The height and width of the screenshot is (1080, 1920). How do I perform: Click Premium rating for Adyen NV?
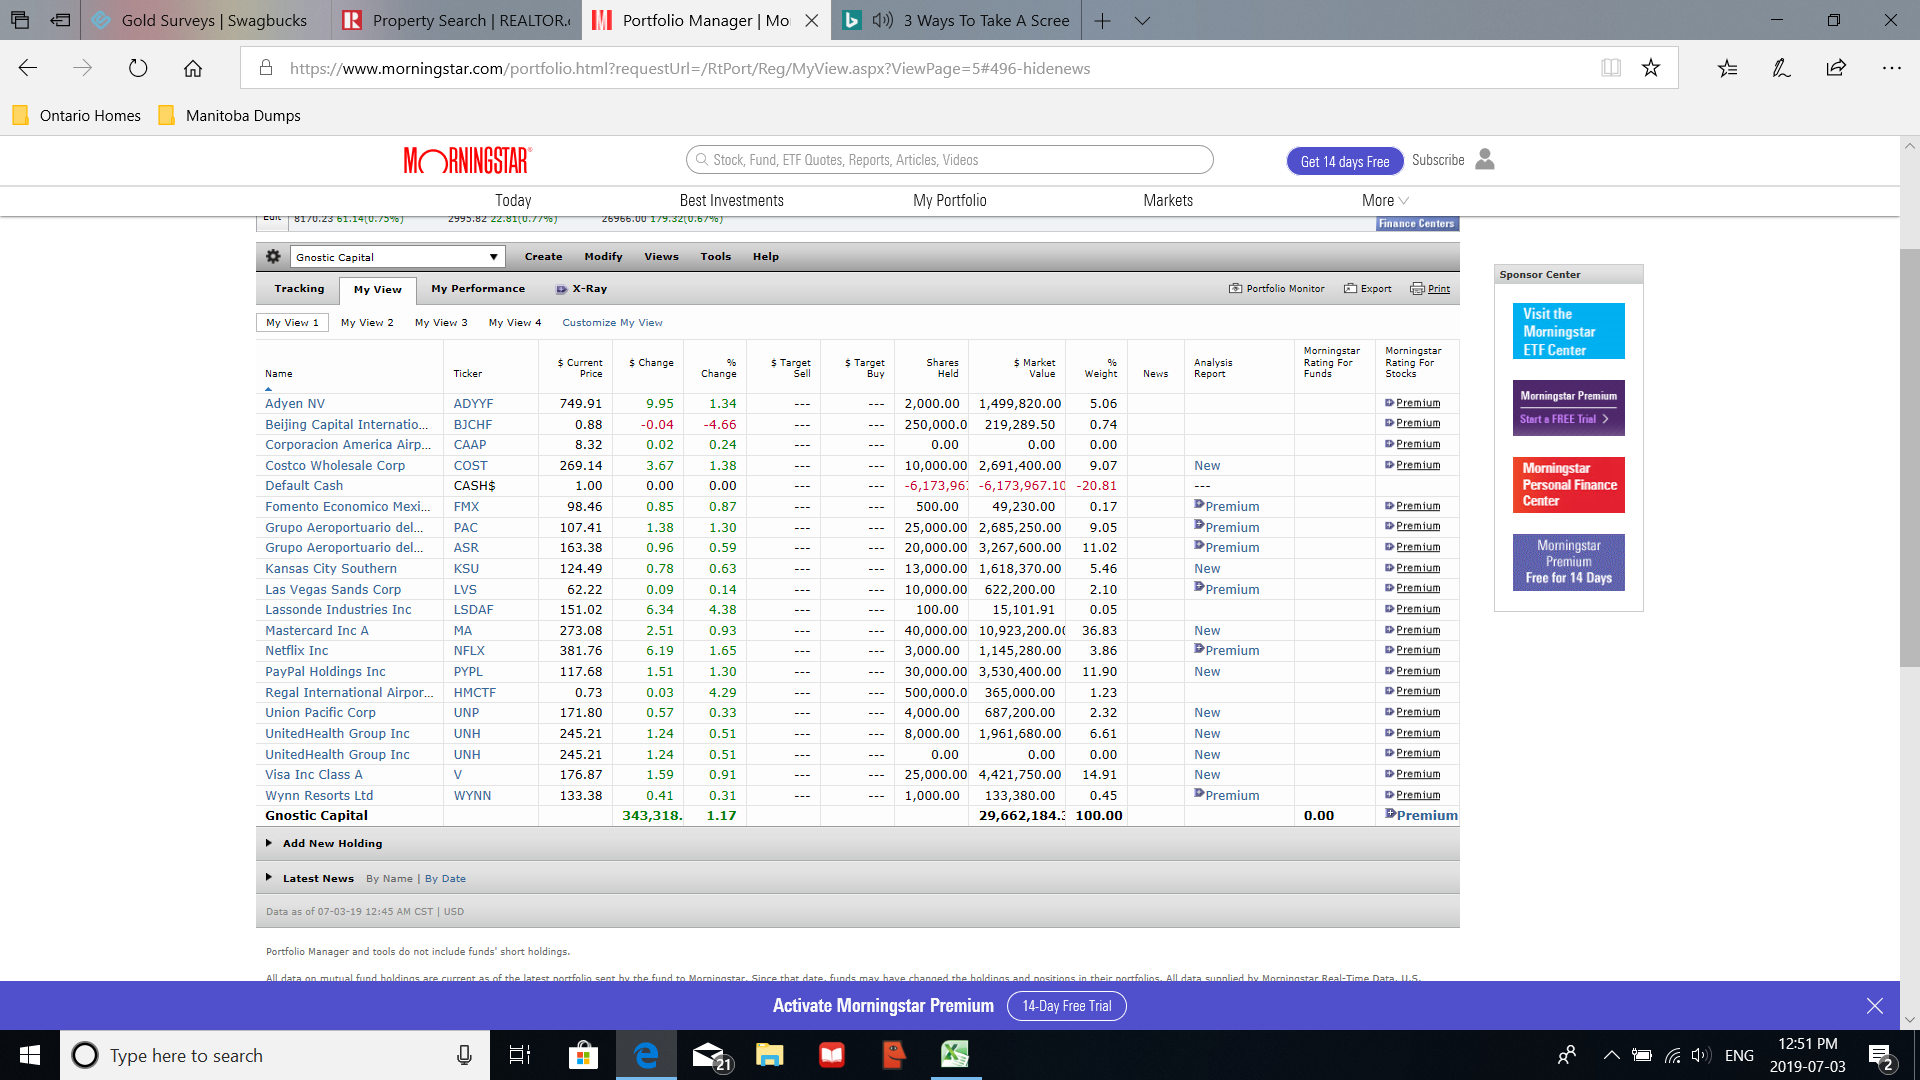pyautogui.click(x=1417, y=403)
